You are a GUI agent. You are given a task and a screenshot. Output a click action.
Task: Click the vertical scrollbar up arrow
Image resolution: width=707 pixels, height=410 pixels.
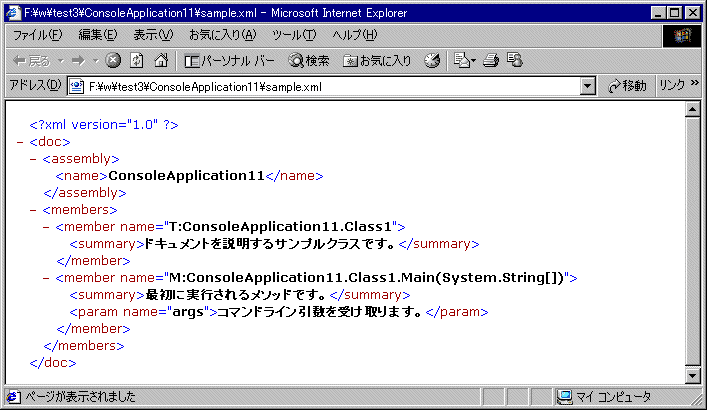693,109
